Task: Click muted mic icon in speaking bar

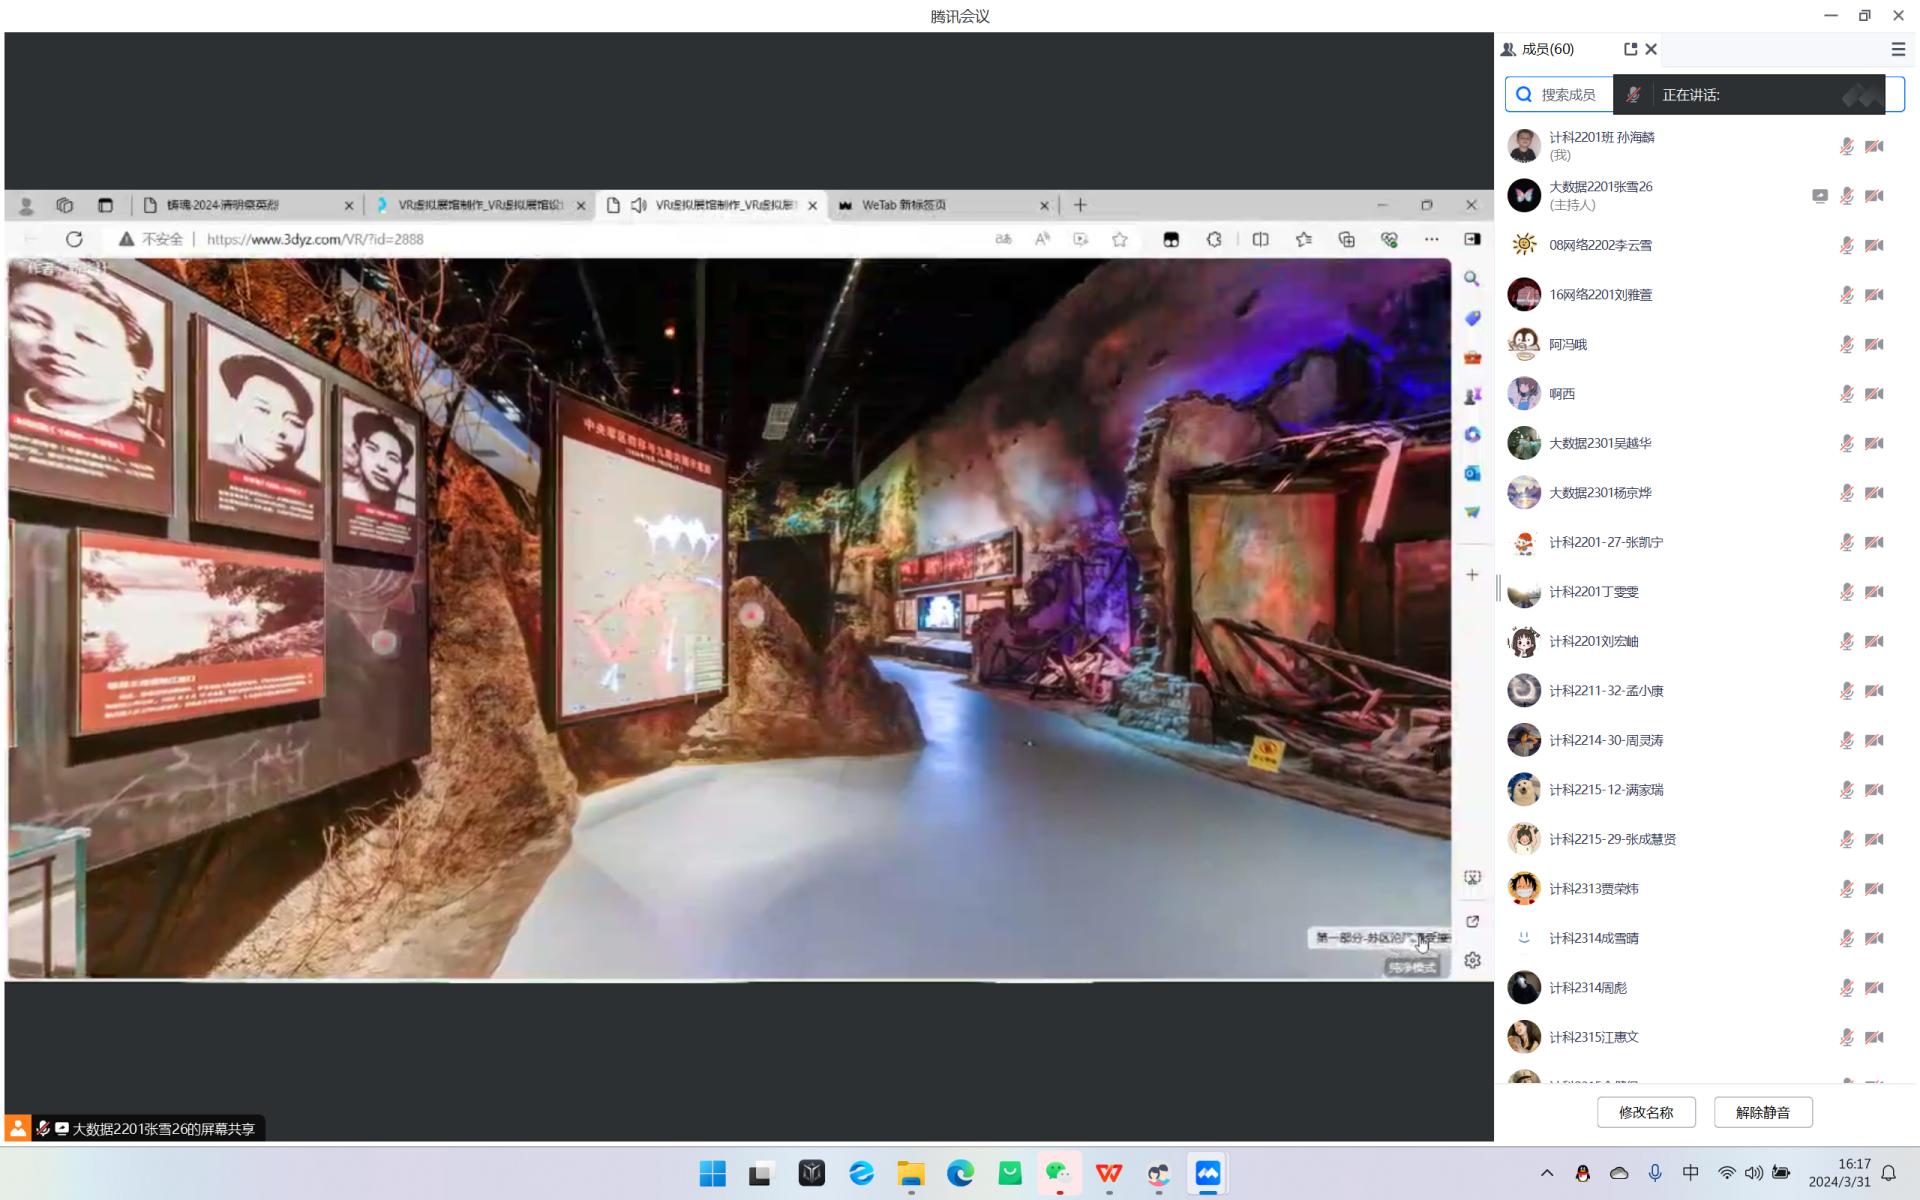Action: [x=1633, y=95]
